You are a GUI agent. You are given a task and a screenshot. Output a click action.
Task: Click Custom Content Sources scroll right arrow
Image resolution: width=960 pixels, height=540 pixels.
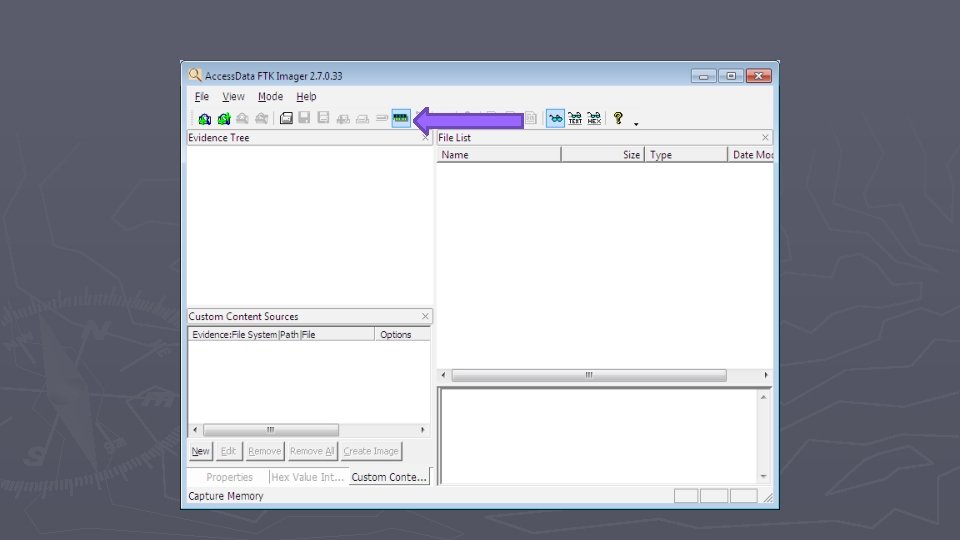pyautogui.click(x=423, y=430)
